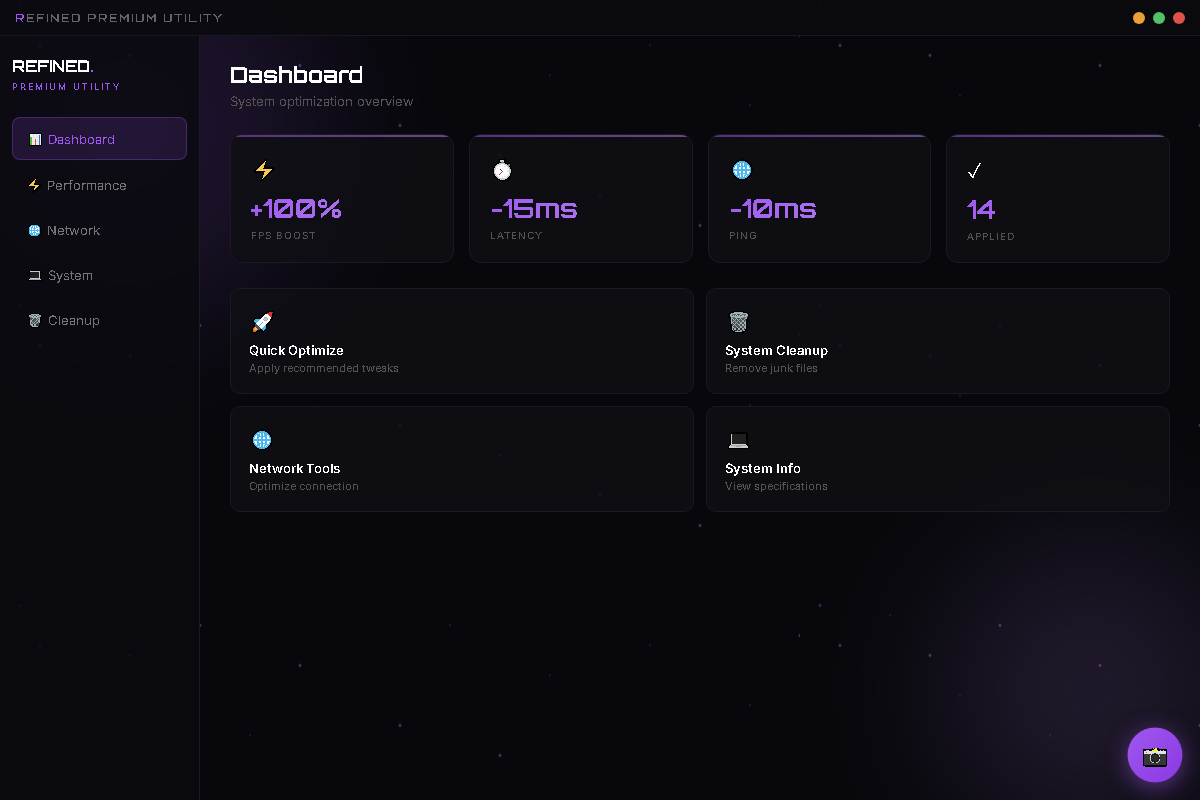Click the trash bin icon on System Cleanup
Screen dimensions: 1200x800
pos(738,322)
